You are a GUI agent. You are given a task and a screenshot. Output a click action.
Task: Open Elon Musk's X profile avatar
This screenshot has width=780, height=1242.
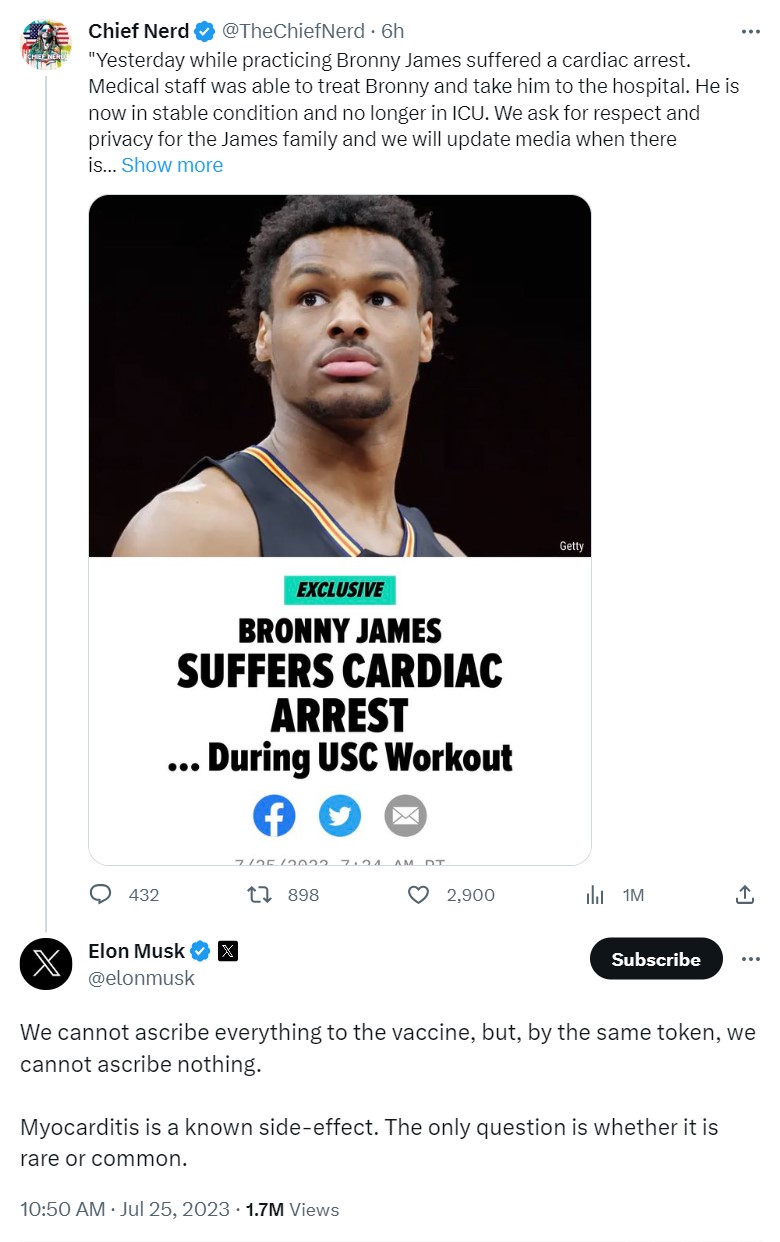[46, 964]
